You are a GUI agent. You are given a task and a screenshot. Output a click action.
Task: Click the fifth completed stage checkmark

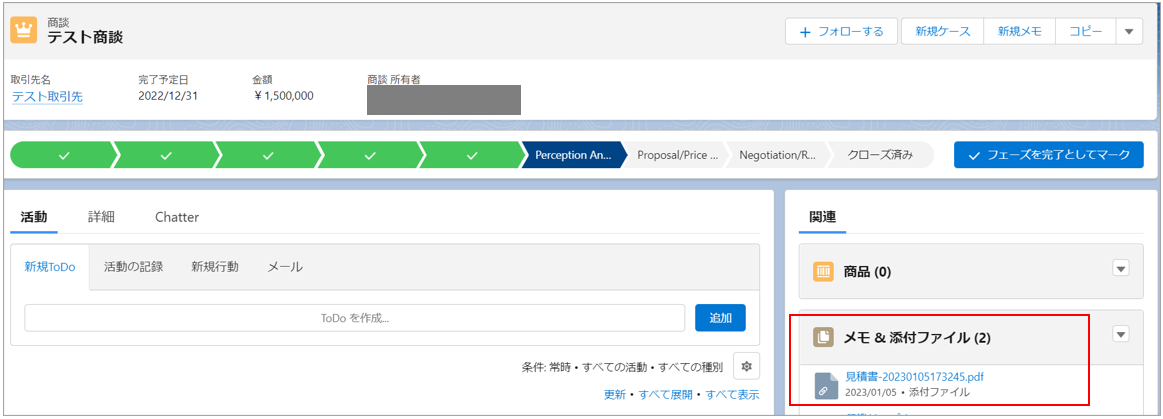(472, 155)
